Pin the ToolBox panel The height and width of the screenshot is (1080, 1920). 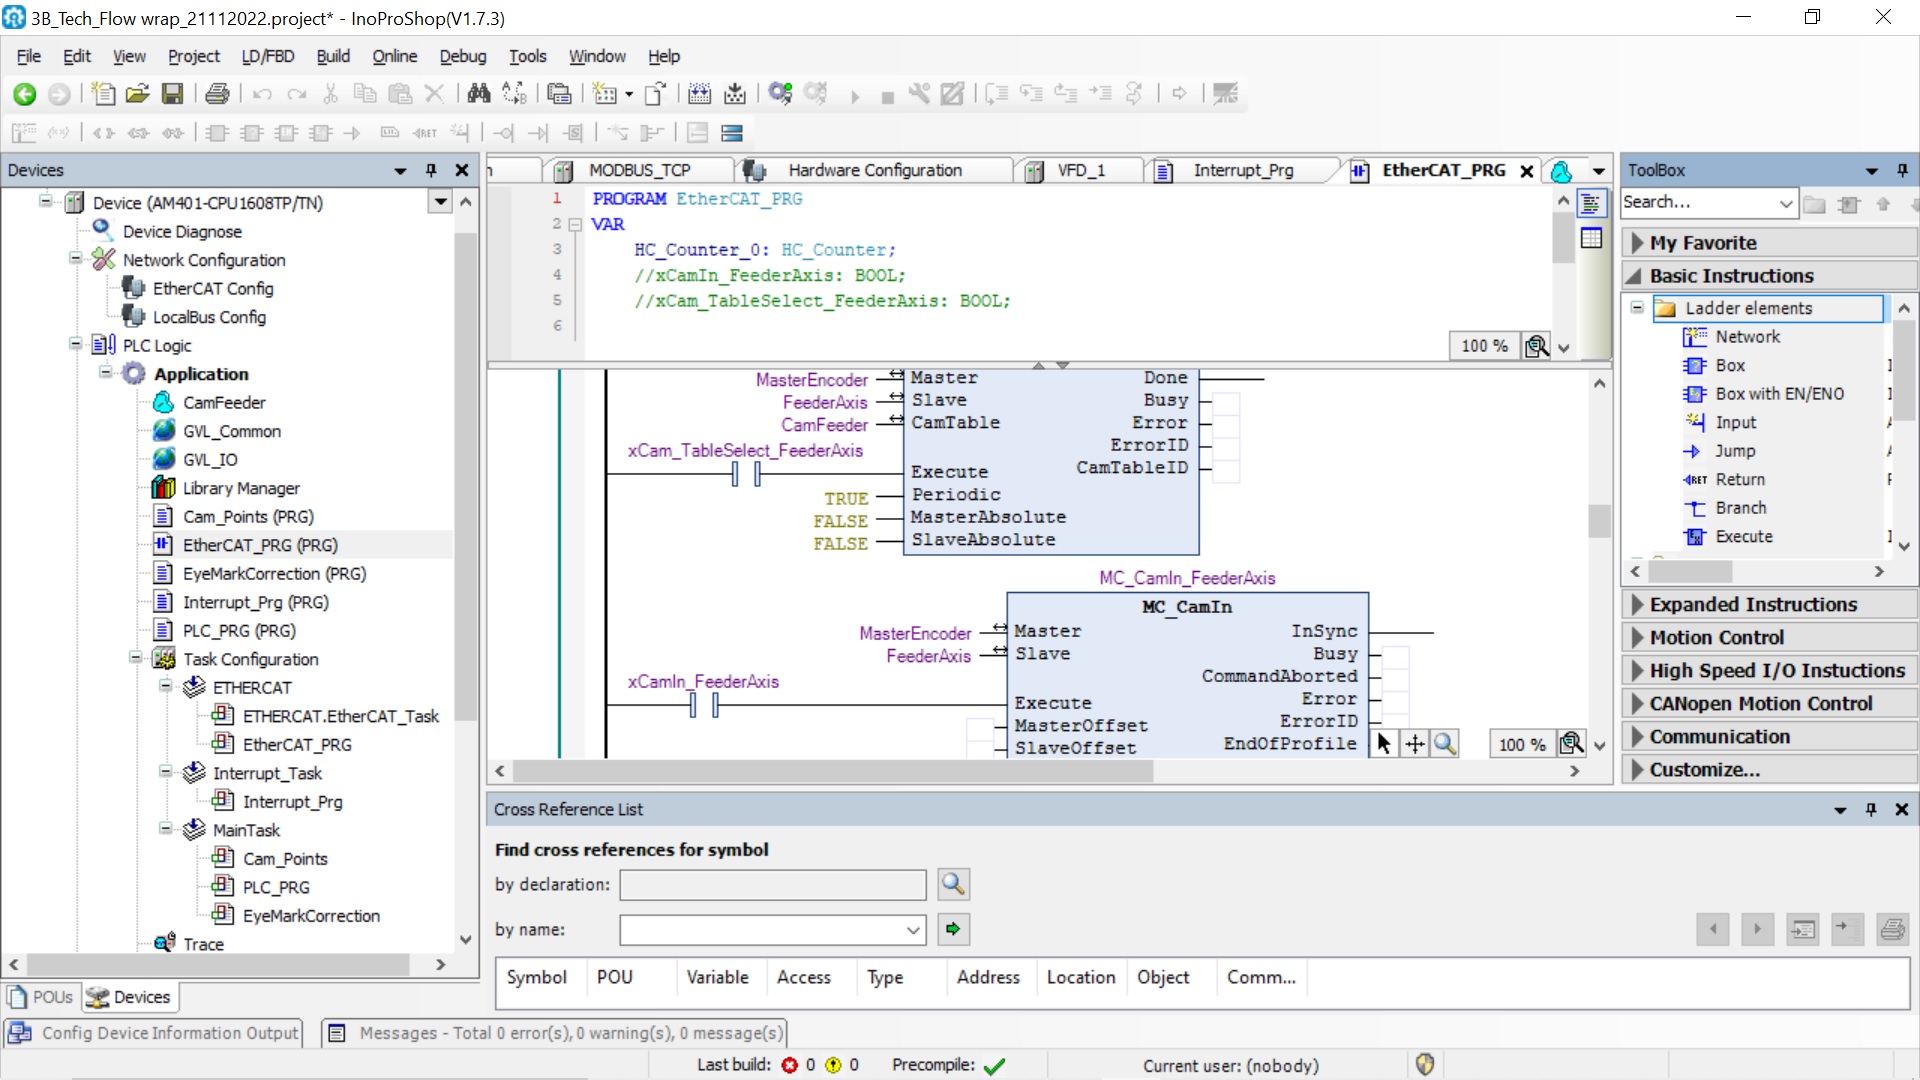(1902, 170)
